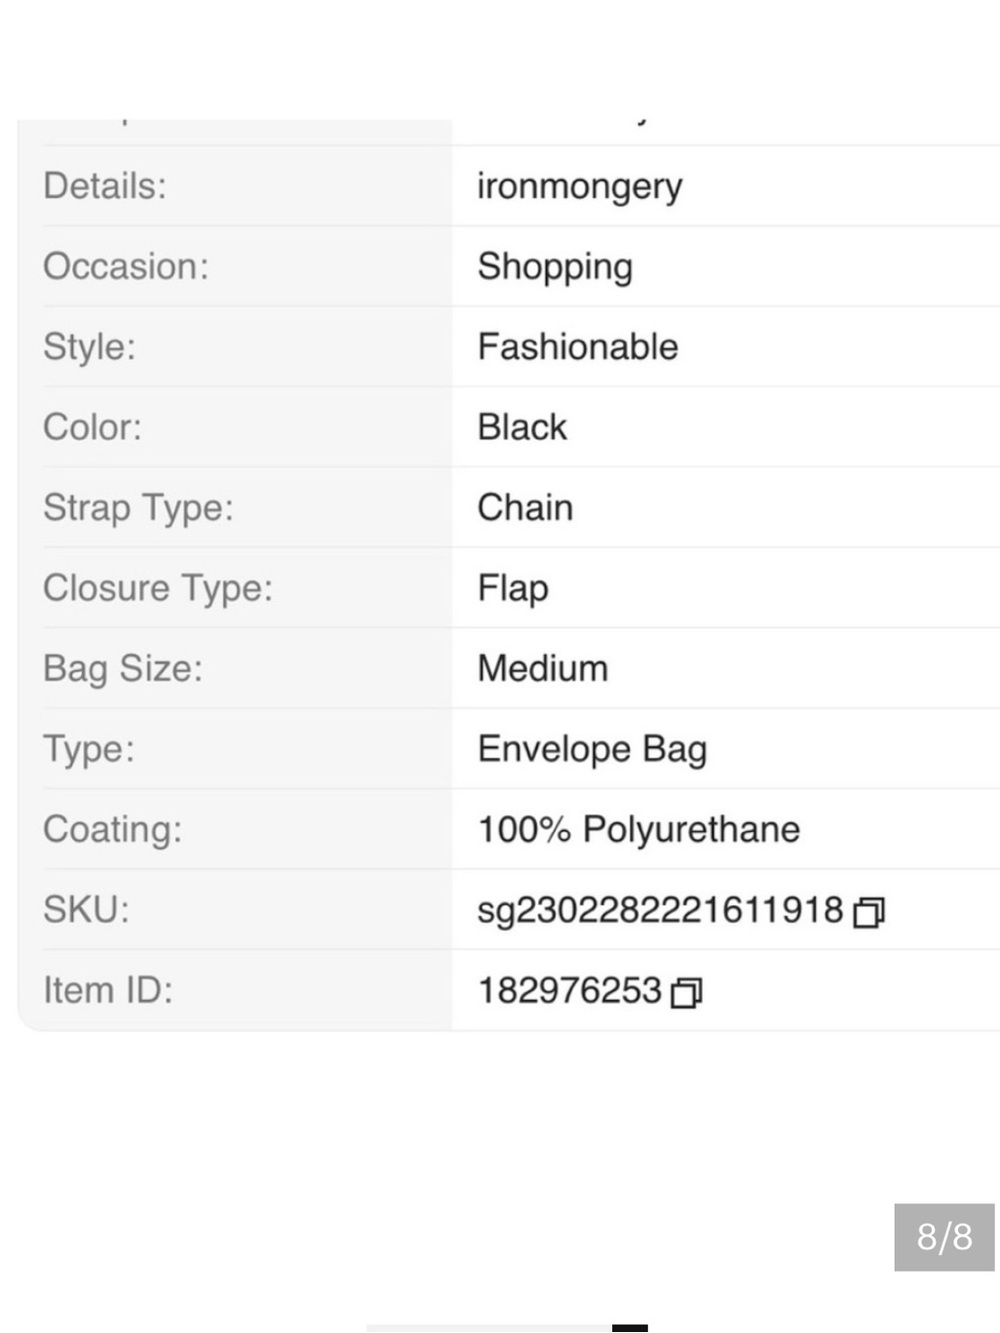Tap the bottom home indicator bar
The height and width of the screenshot is (1333, 1000).
tap(507, 1328)
